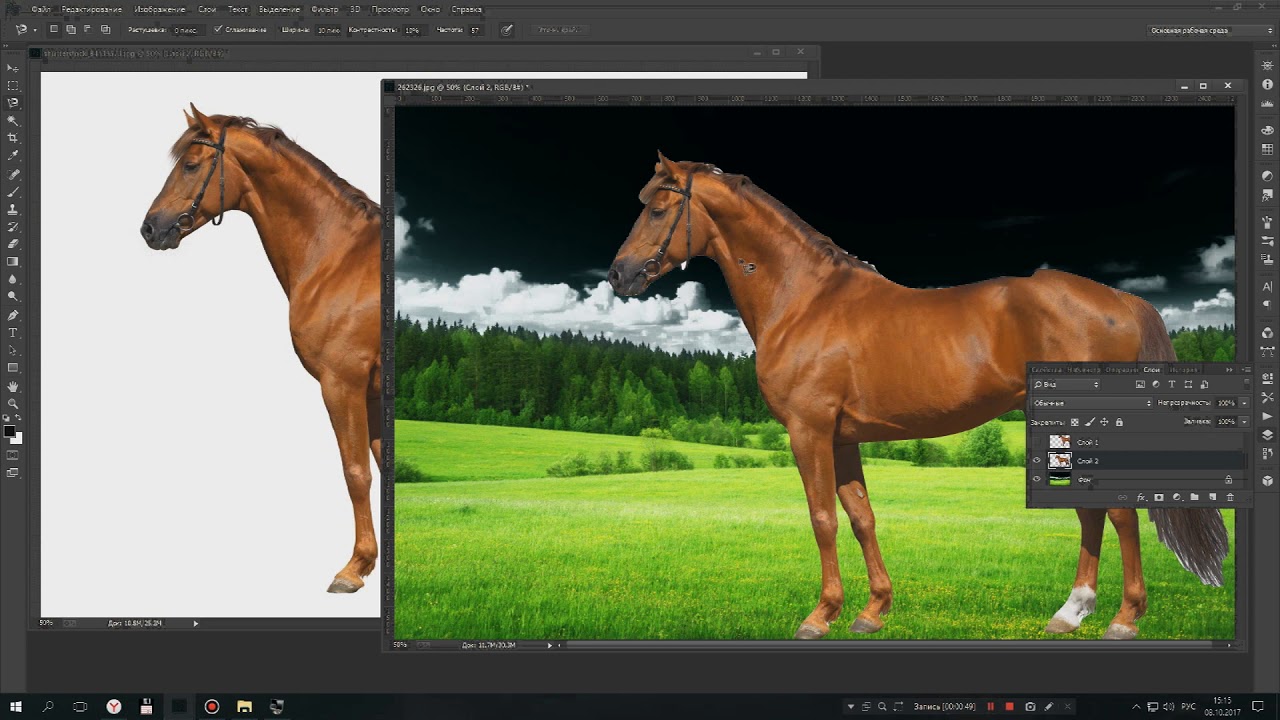Select the Слой 1 layer row
The height and width of the screenshot is (720, 1280).
[x=1140, y=442]
